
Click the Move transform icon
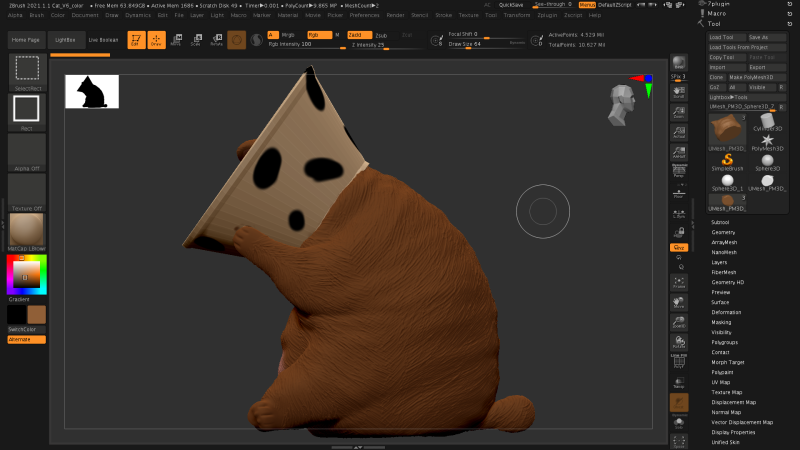[x=176, y=39]
